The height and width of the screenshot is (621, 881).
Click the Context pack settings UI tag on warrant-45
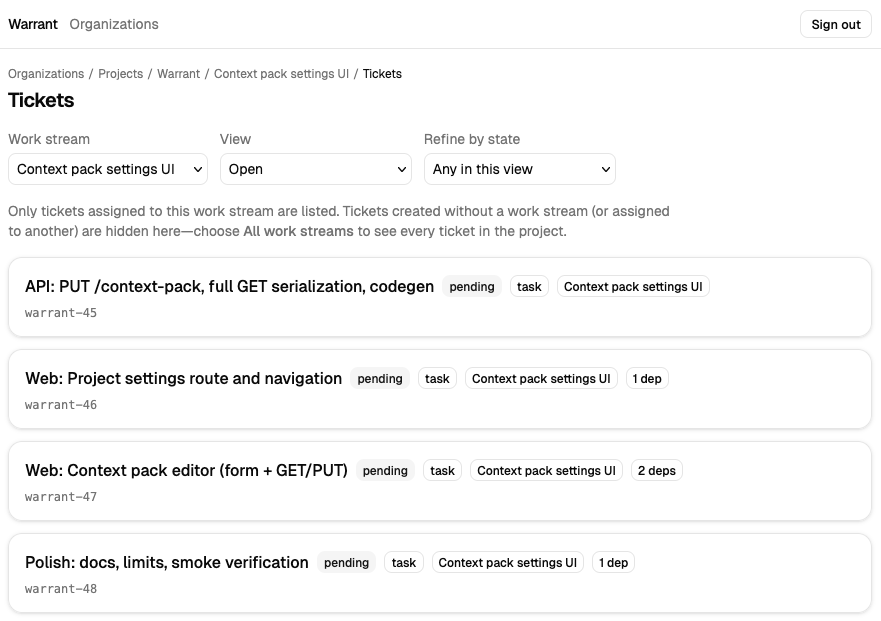pyautogui.click(x=633, y=286)
